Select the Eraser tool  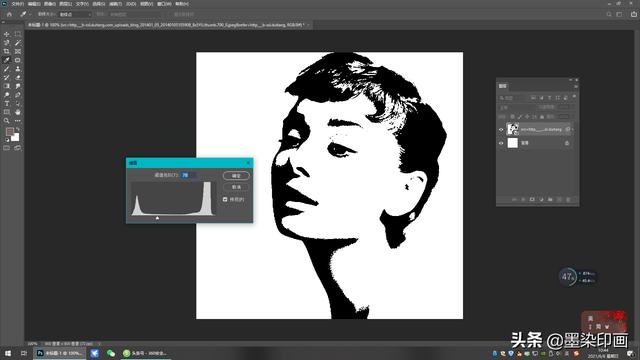click(18, 78)
